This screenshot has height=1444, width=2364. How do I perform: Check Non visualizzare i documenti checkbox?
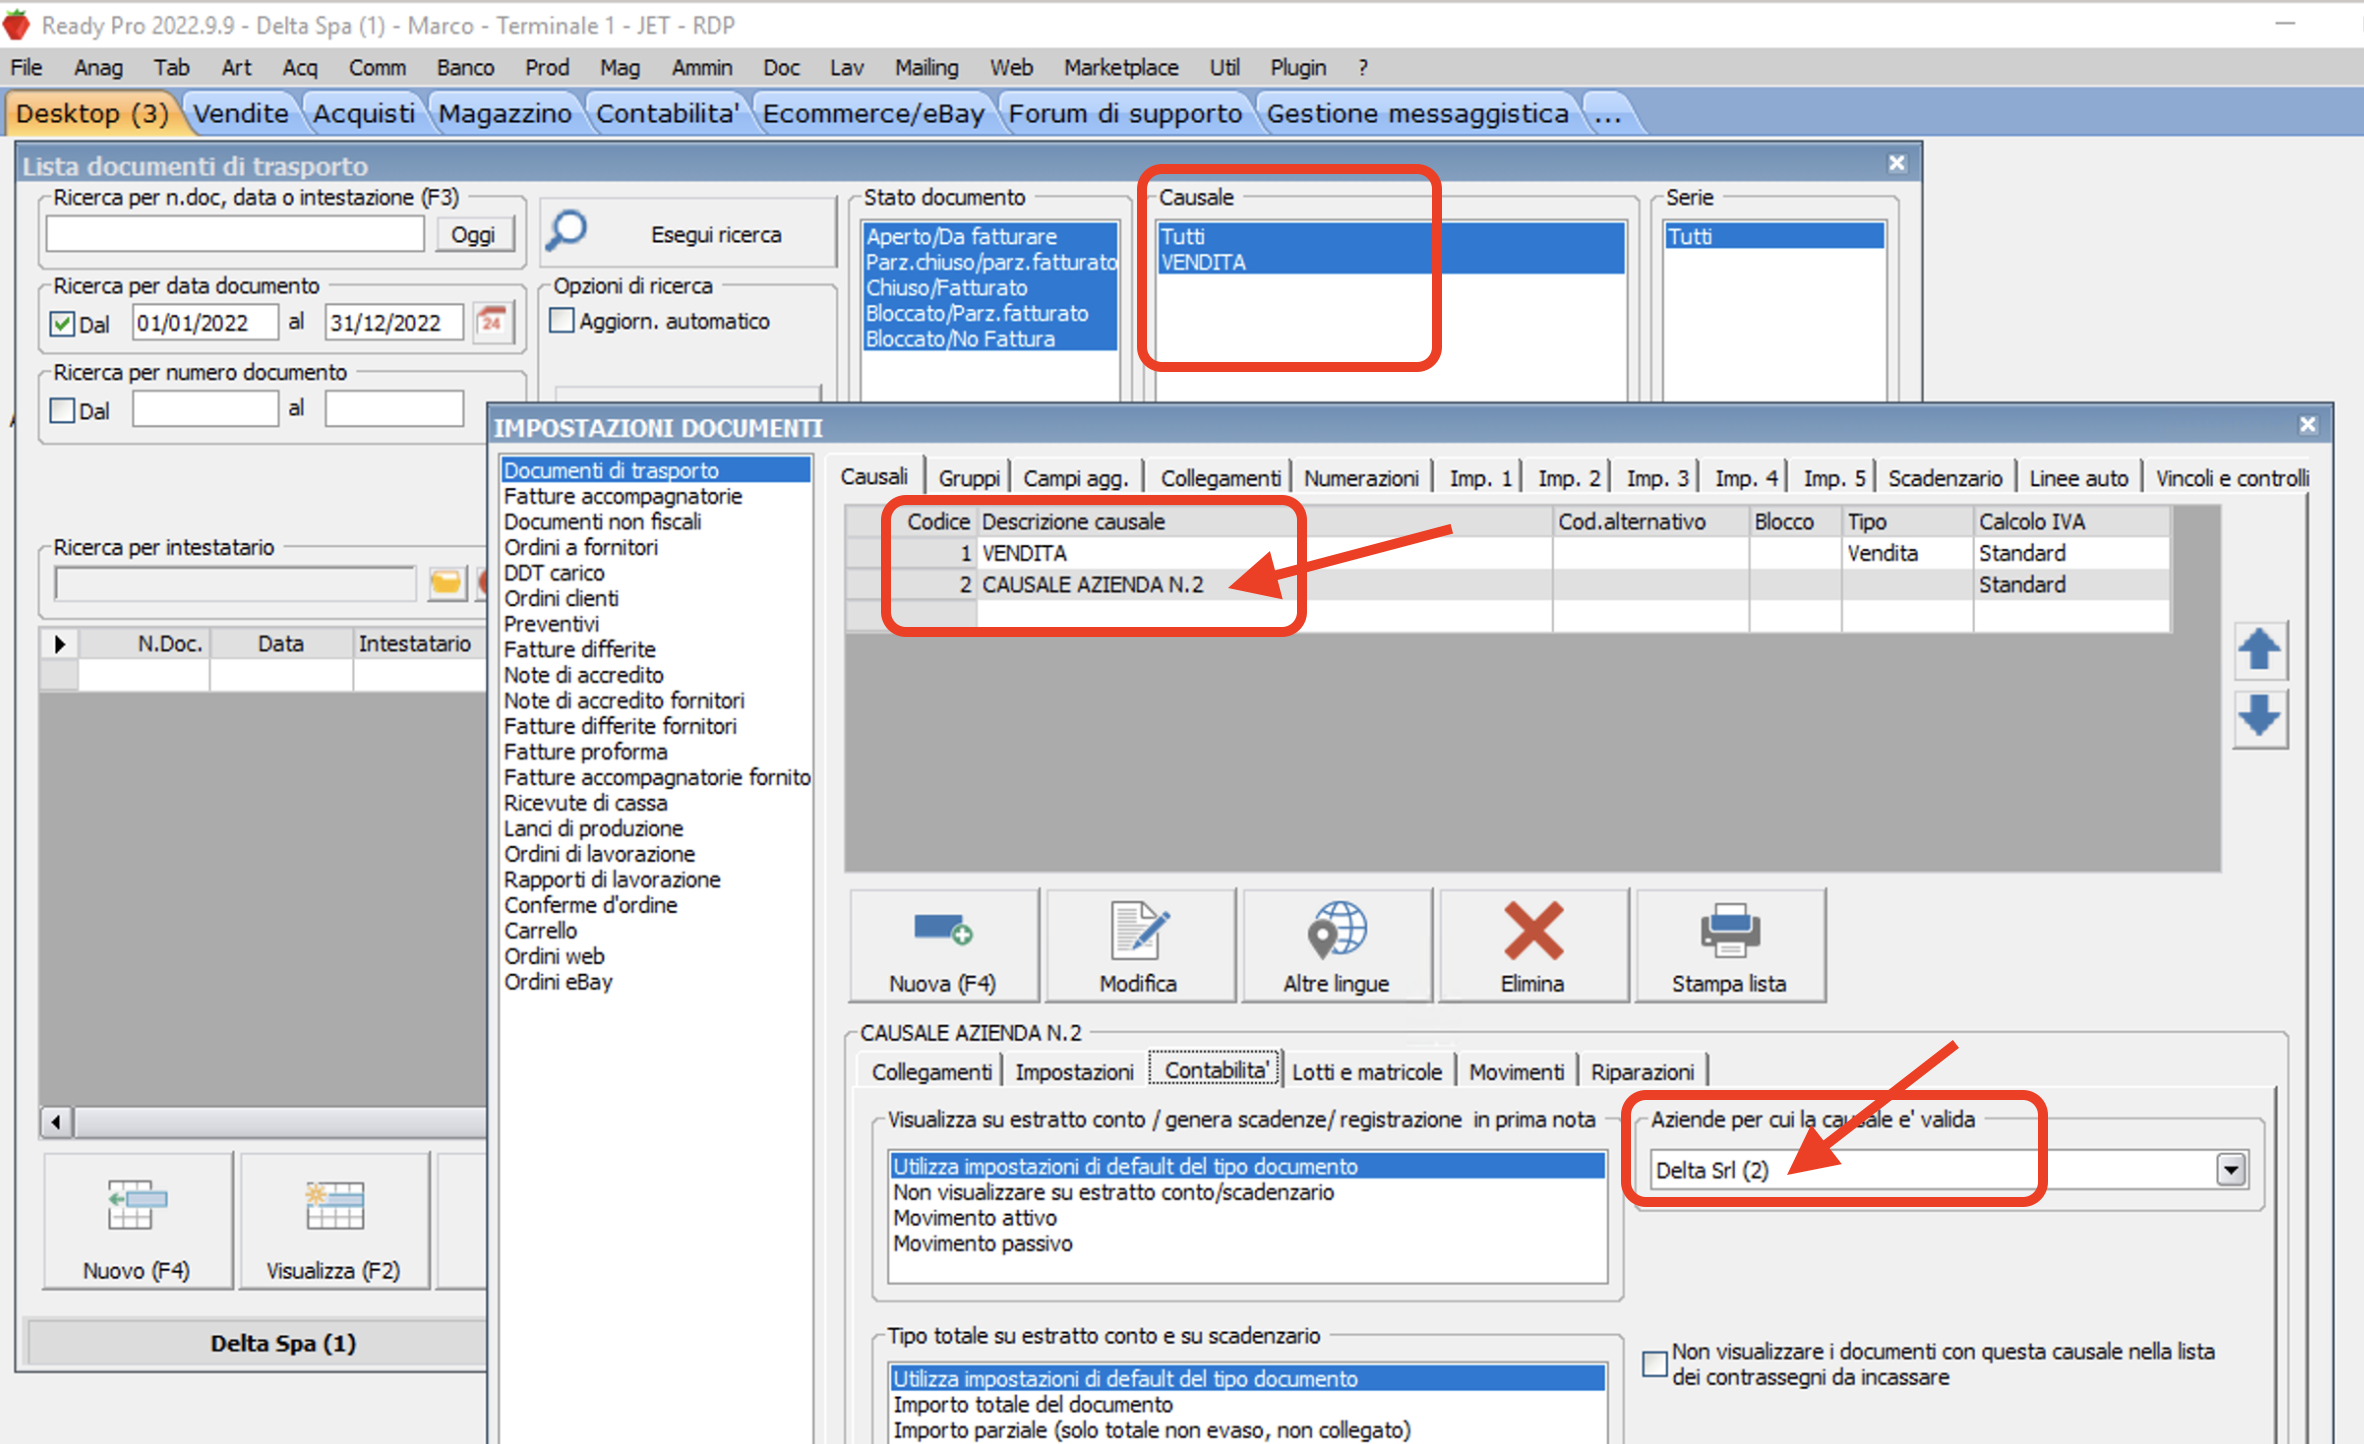tap(1655, 1363)
